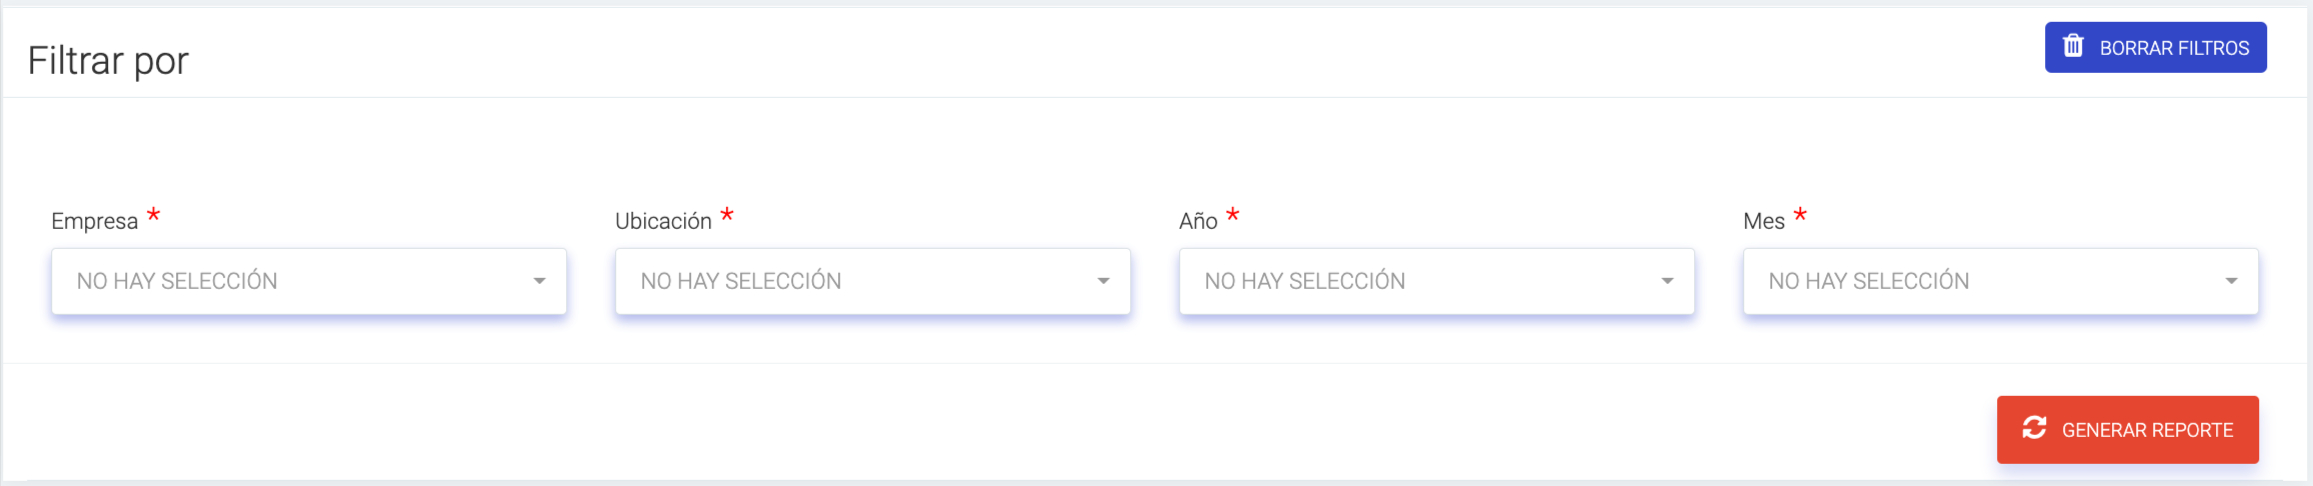Click the trash icon in Borrar Filtros
2313x486 pixels.
pyautogui.click(x=2073, y=46)
